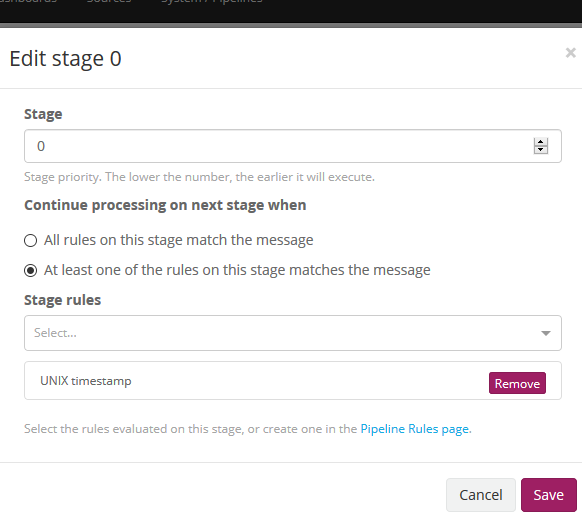Click 'Continue processing on next stage when' heading
Screen dimensions: 582x523
click(165, 205)
